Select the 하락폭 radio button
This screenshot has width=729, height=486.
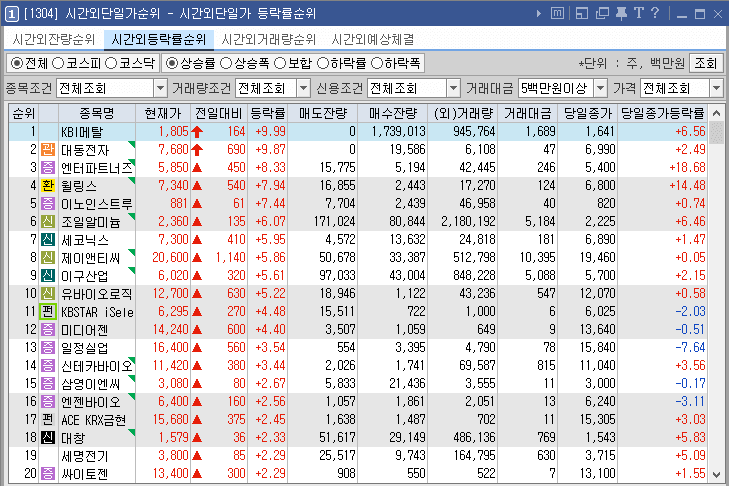click(x=377, y=63)
